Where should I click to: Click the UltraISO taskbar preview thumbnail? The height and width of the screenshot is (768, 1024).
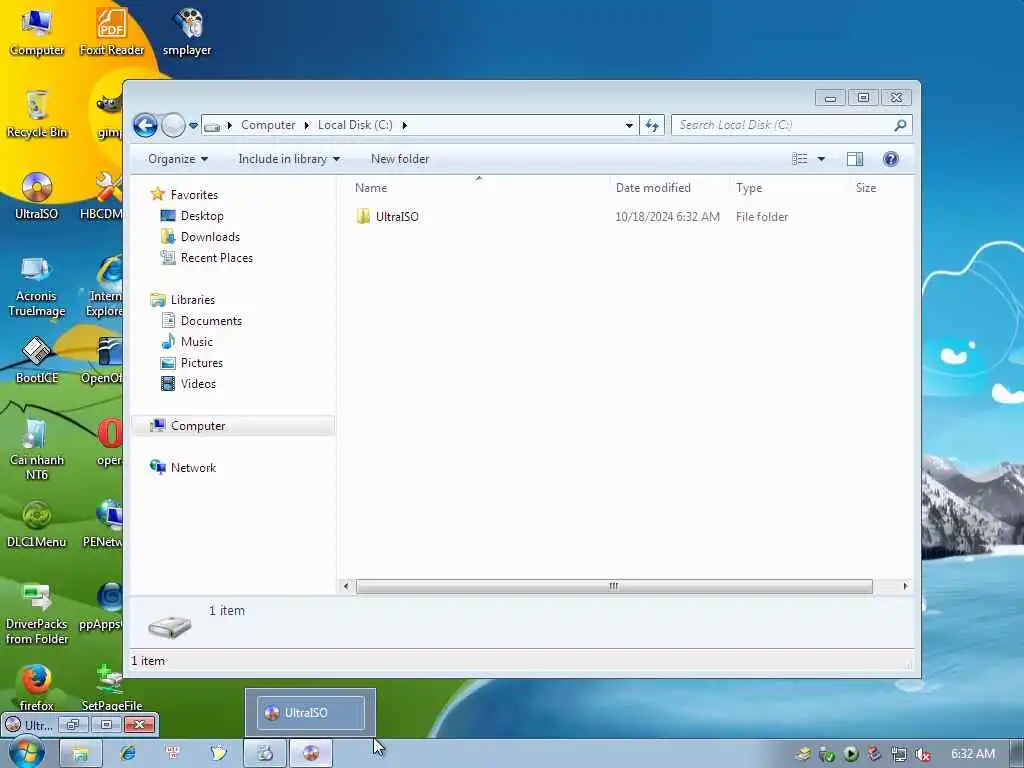click(x=311, y=712)
